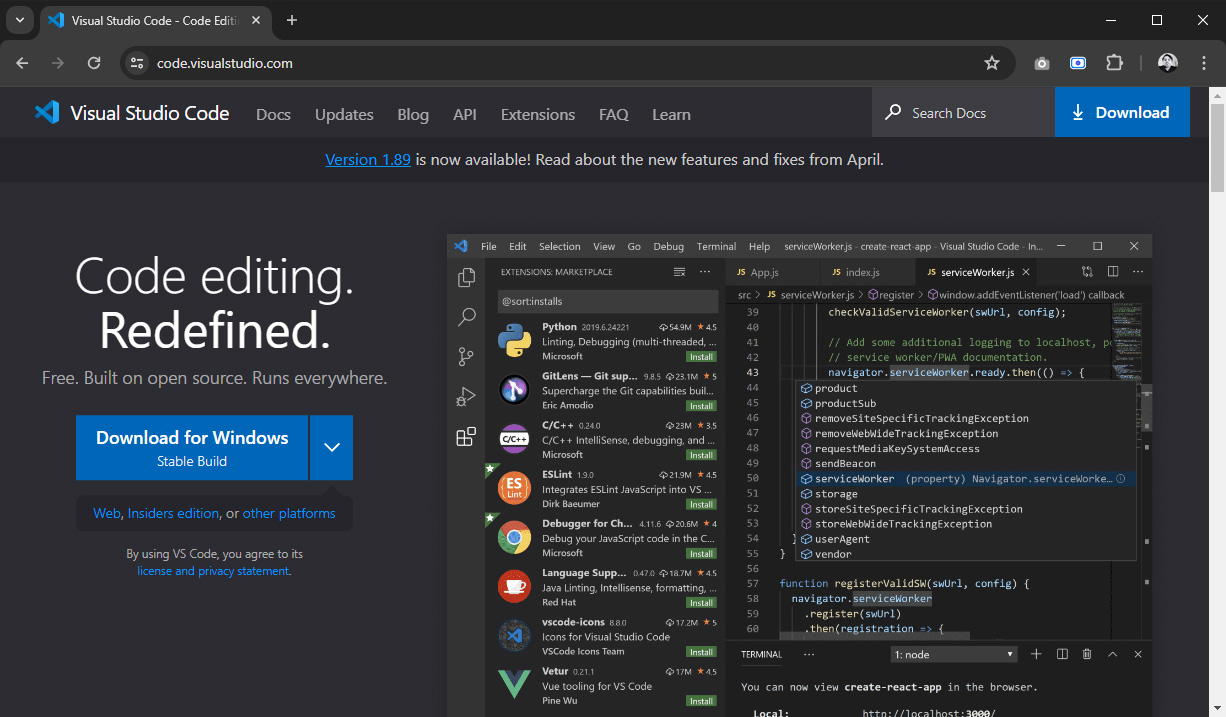Open the FAQ nav item

click(614, 114)
